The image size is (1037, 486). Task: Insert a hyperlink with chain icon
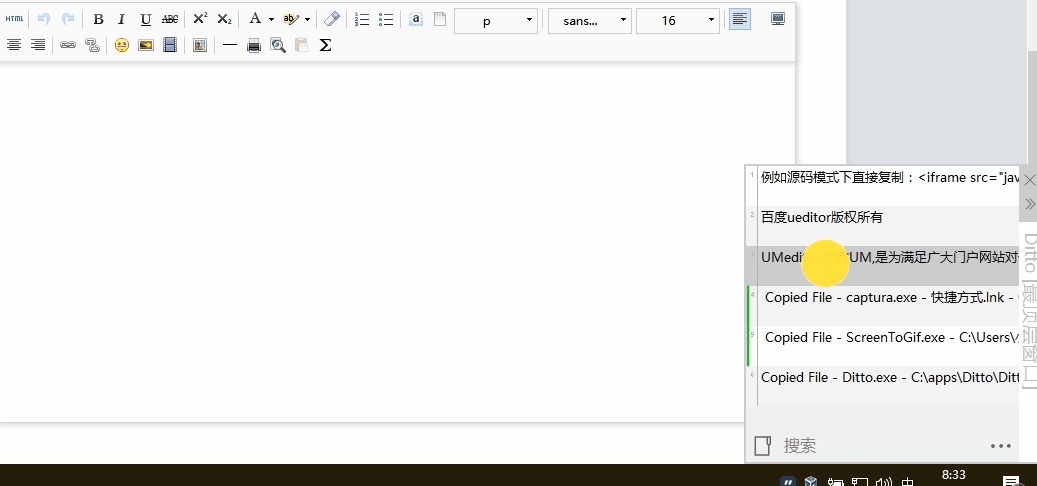pyautogui.click(x=68, y=45)
